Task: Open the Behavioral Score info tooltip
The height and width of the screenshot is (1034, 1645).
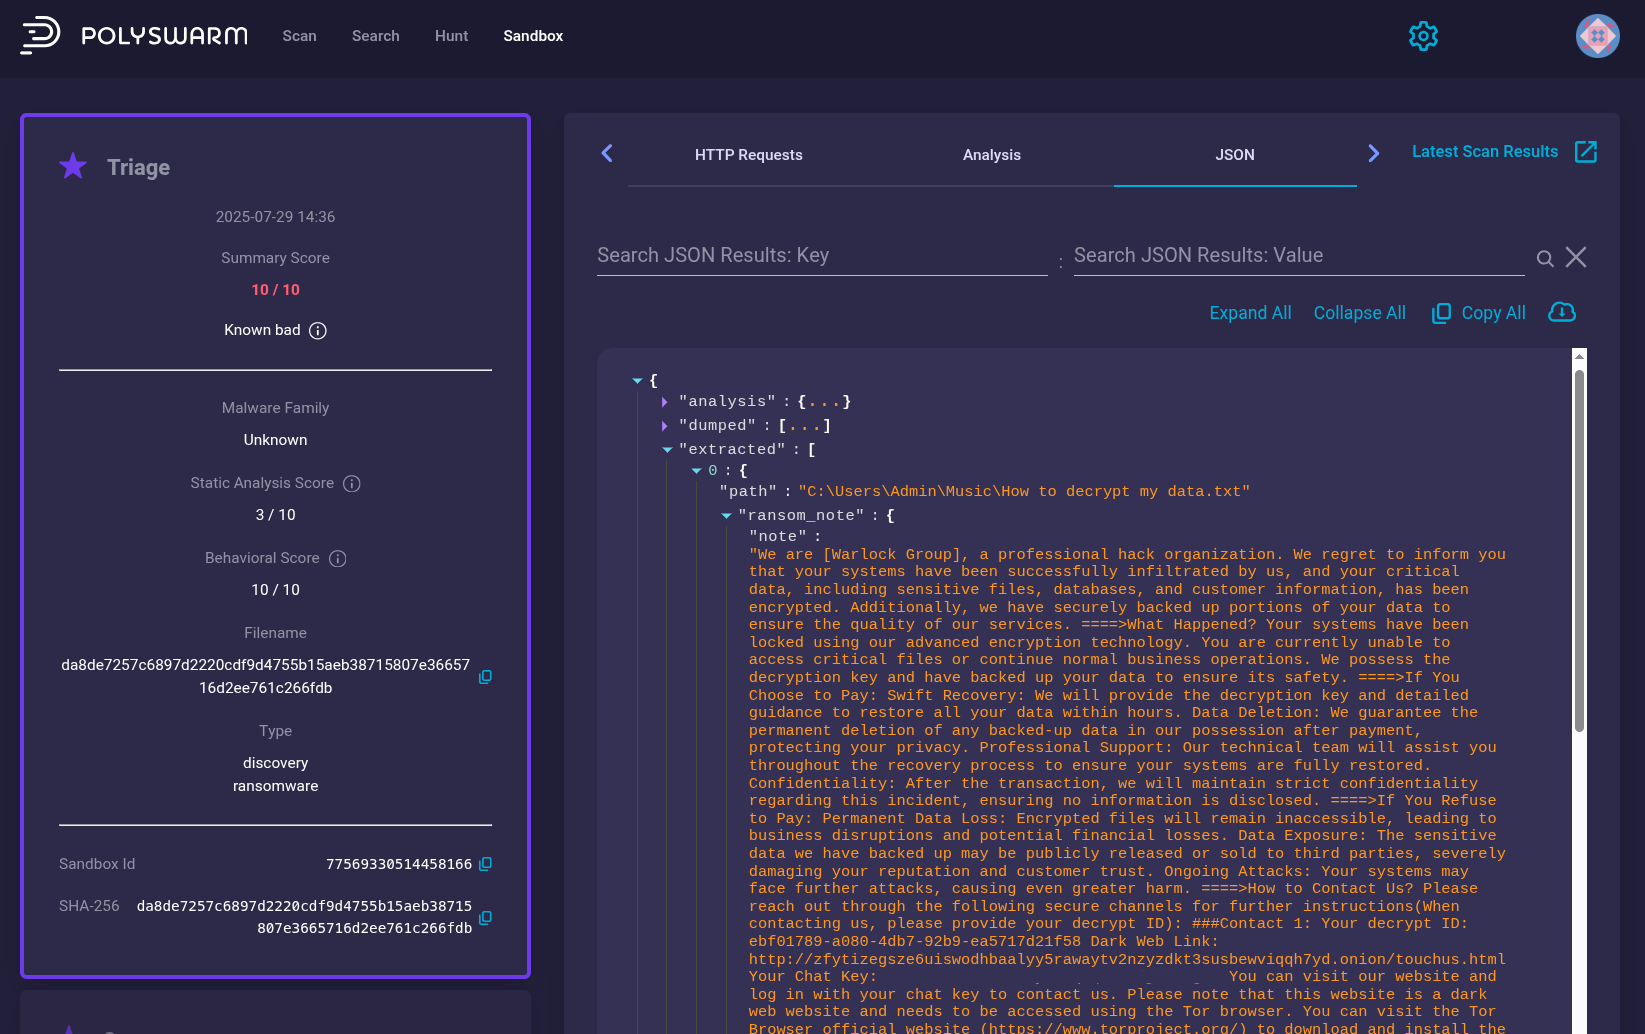Action: pyautogui.click(x=339, y=558)
